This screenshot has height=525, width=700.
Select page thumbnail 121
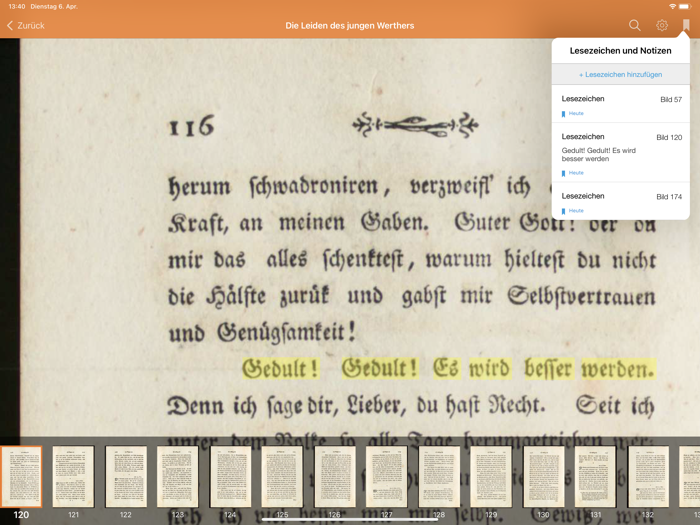coord(73,477)
